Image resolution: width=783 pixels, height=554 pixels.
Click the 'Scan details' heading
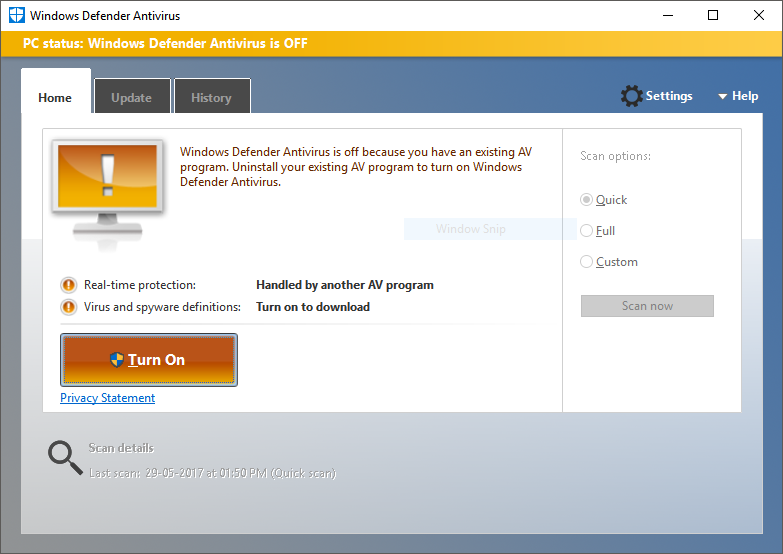point(121,448)
